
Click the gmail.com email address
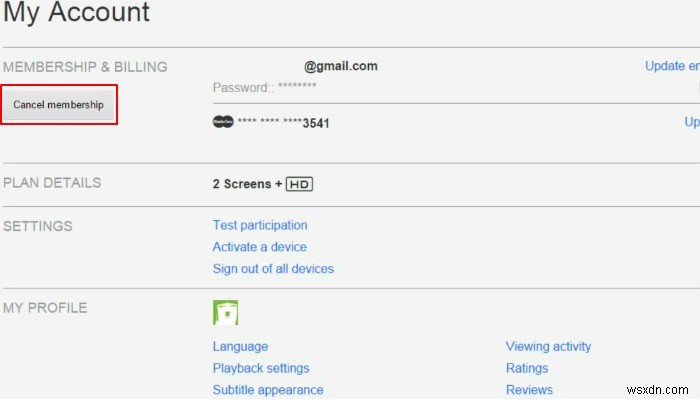click(340, 66)
